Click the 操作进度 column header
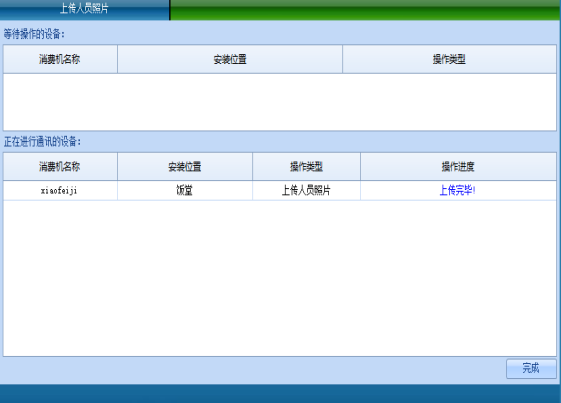Screen dimensions: 561x403 click(x=458, y=166)
